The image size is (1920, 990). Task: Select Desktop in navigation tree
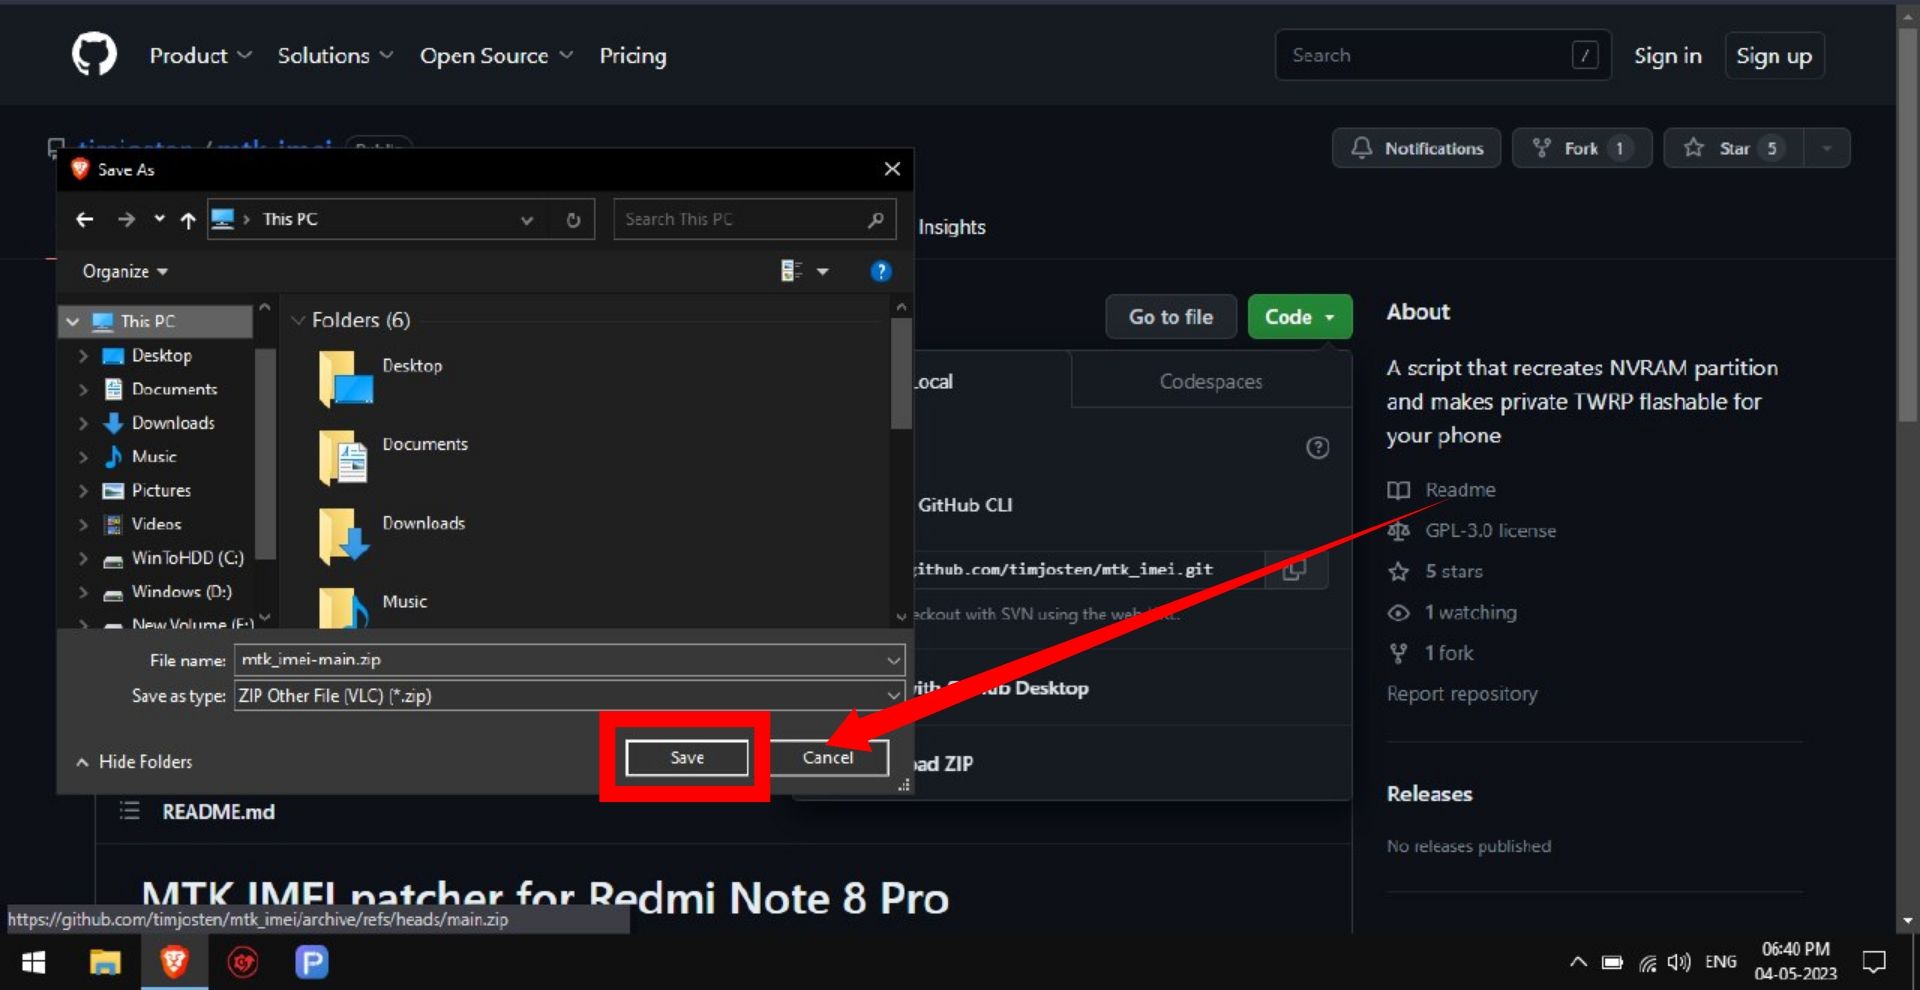tap(161, 355)
